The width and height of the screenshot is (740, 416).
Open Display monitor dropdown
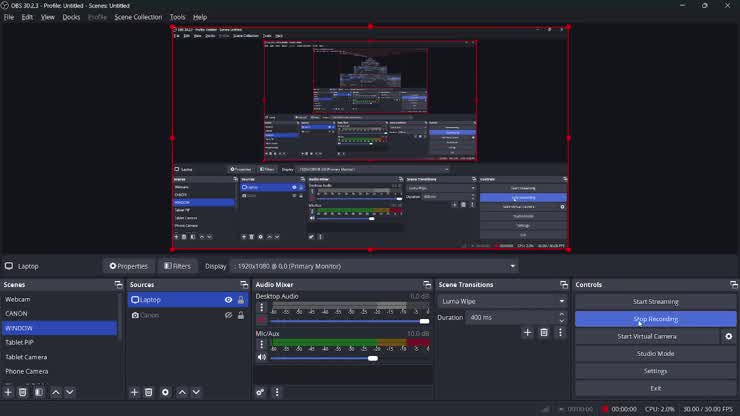click(375, 266)
